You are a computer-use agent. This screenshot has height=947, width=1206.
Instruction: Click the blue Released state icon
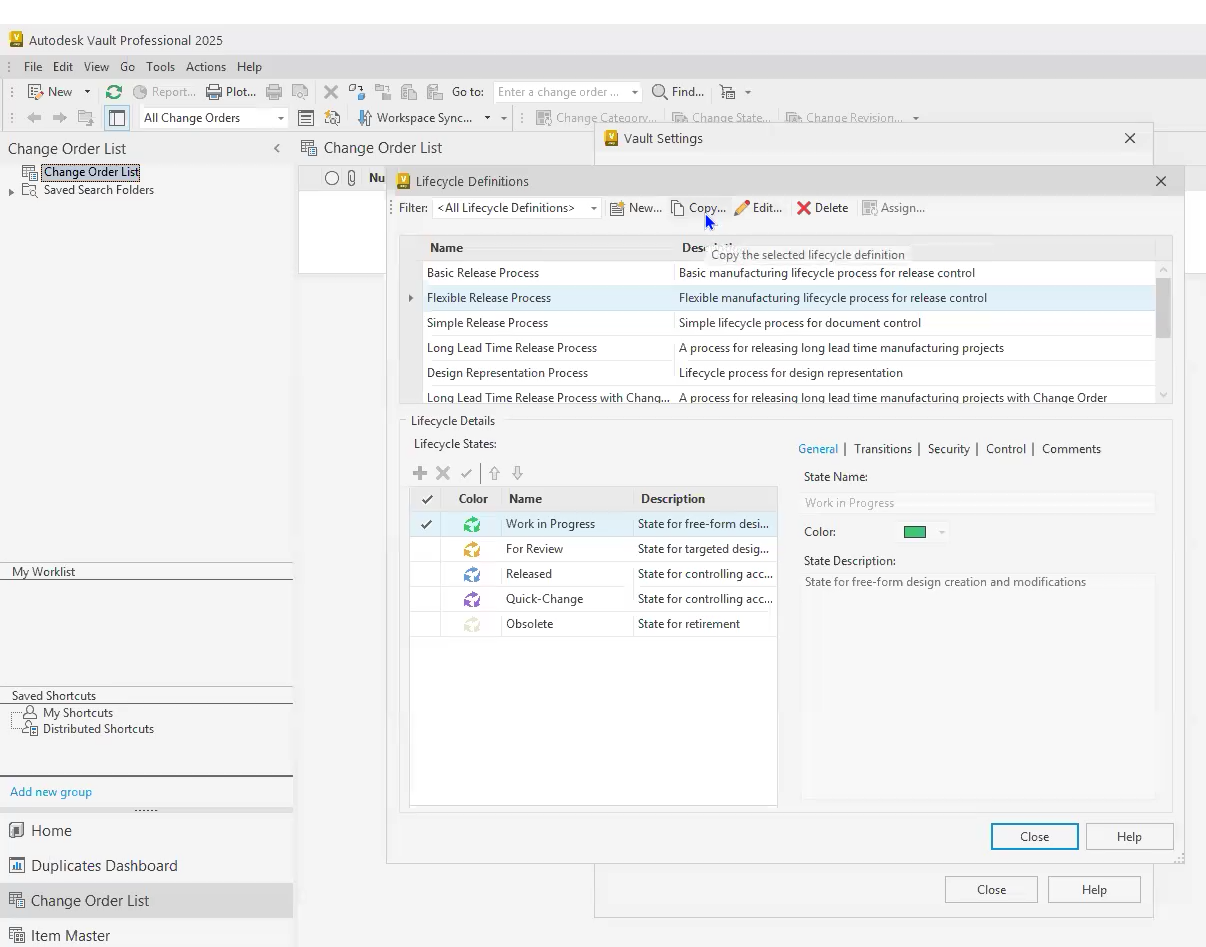pos(472,574)
